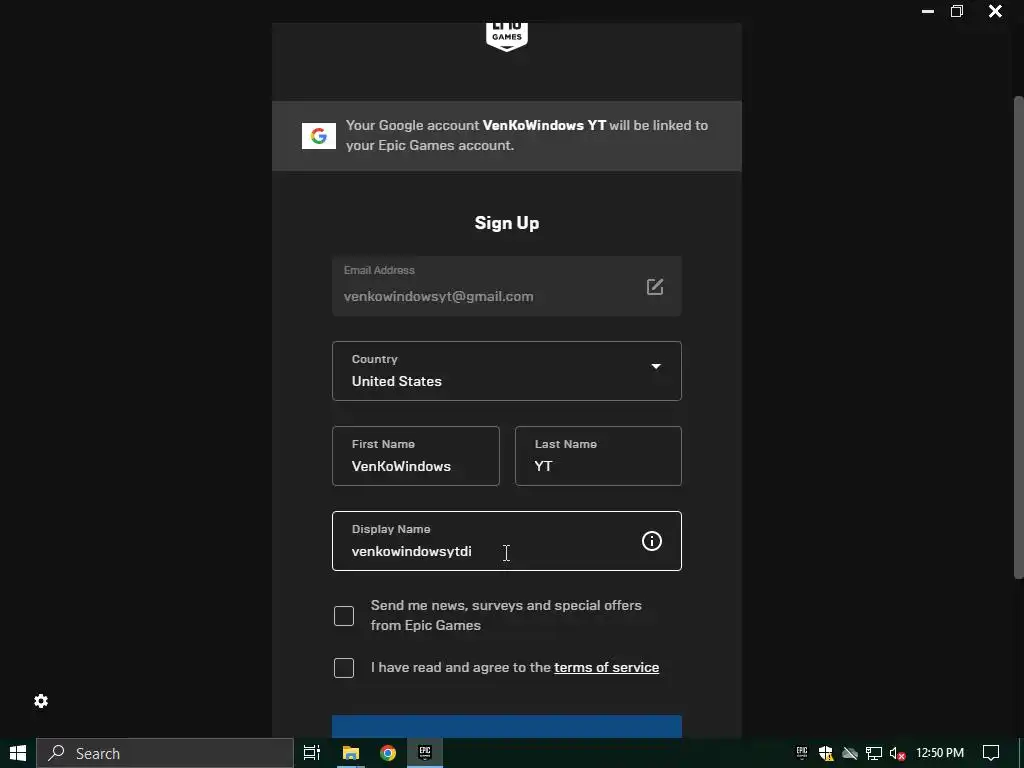The height and width of the screenshot is (768, 1024).
Task: Open Windows Start menu
Action: [18, 753]
